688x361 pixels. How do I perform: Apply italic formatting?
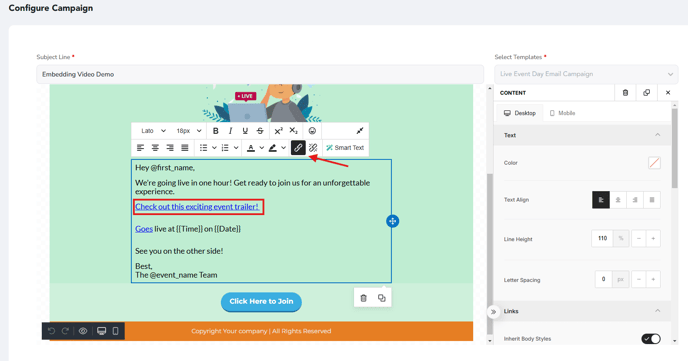point(230,131)
